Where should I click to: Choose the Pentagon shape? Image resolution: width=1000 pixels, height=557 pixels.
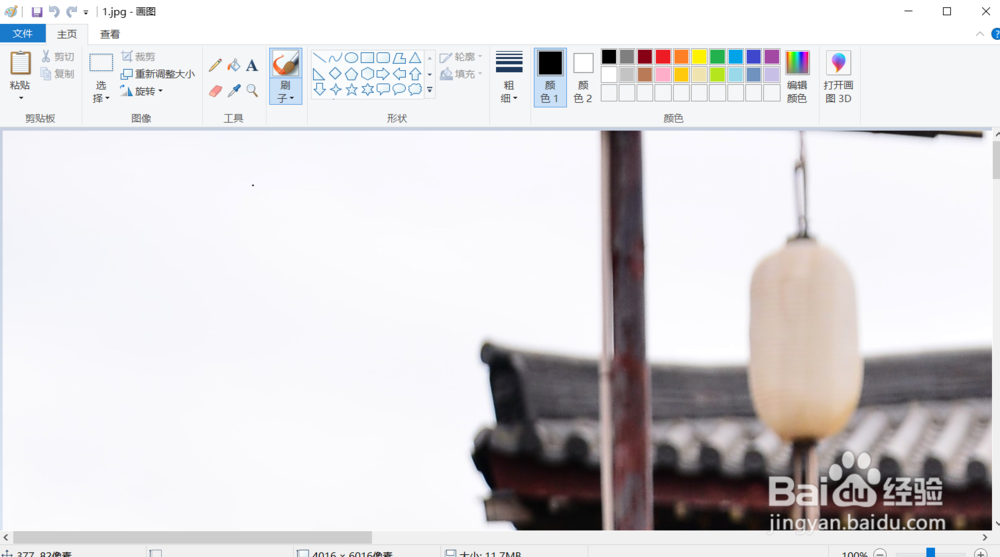pos(351,74)
